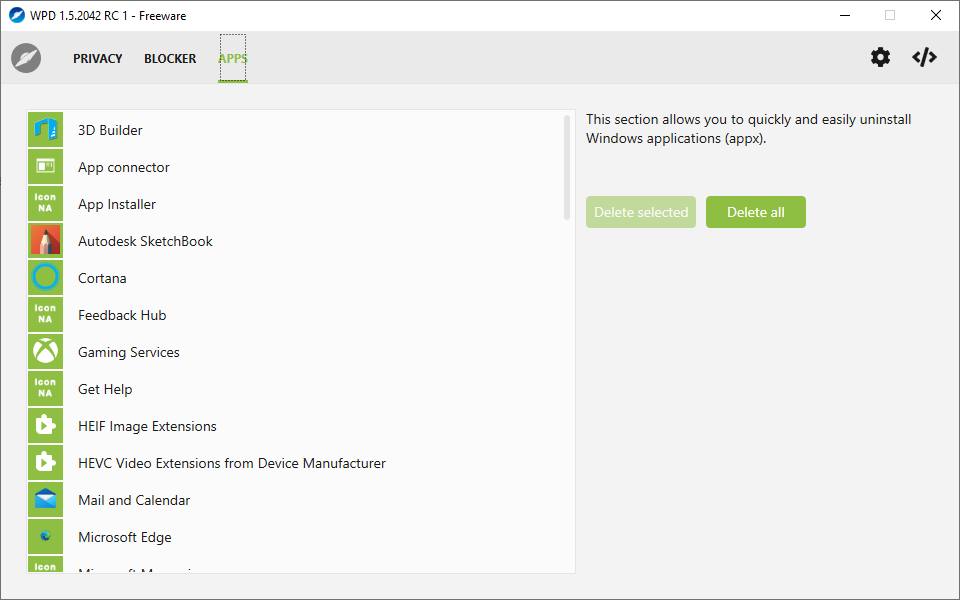
Task: Select the Cortana label
Action: pos(102,278)
